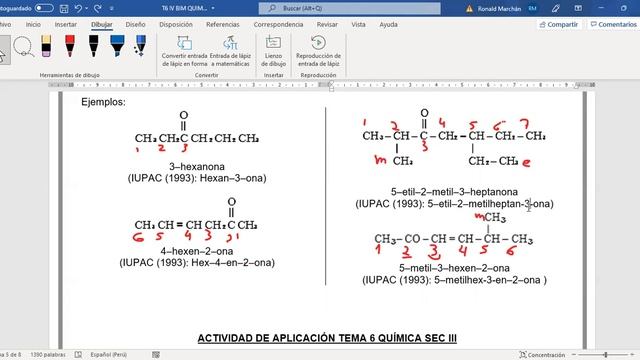Click the macro recording icon in status bar
Image resolution: width=640 pixels, height=360 pixels.
tap(156, 355)
